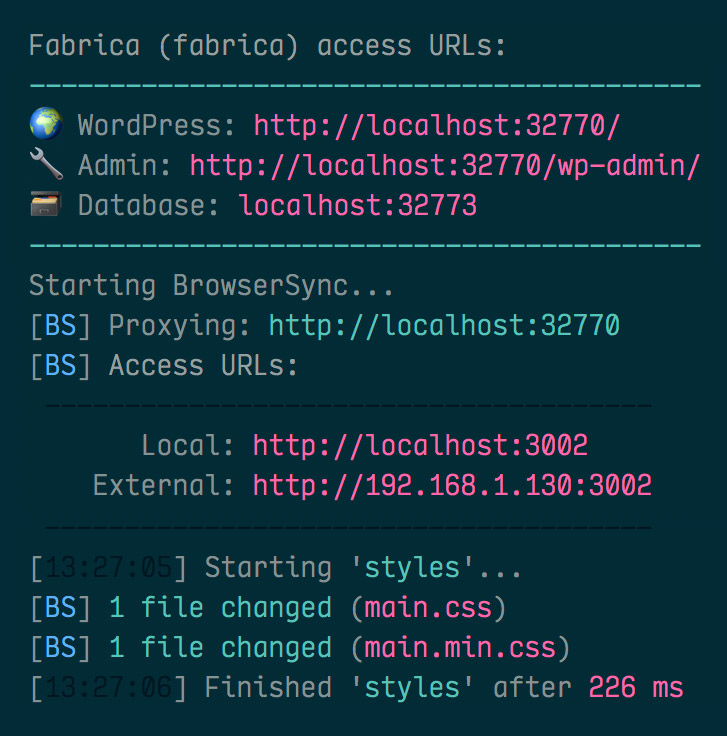Open the WordPress localhost:32770 URL

coord(437,126)
